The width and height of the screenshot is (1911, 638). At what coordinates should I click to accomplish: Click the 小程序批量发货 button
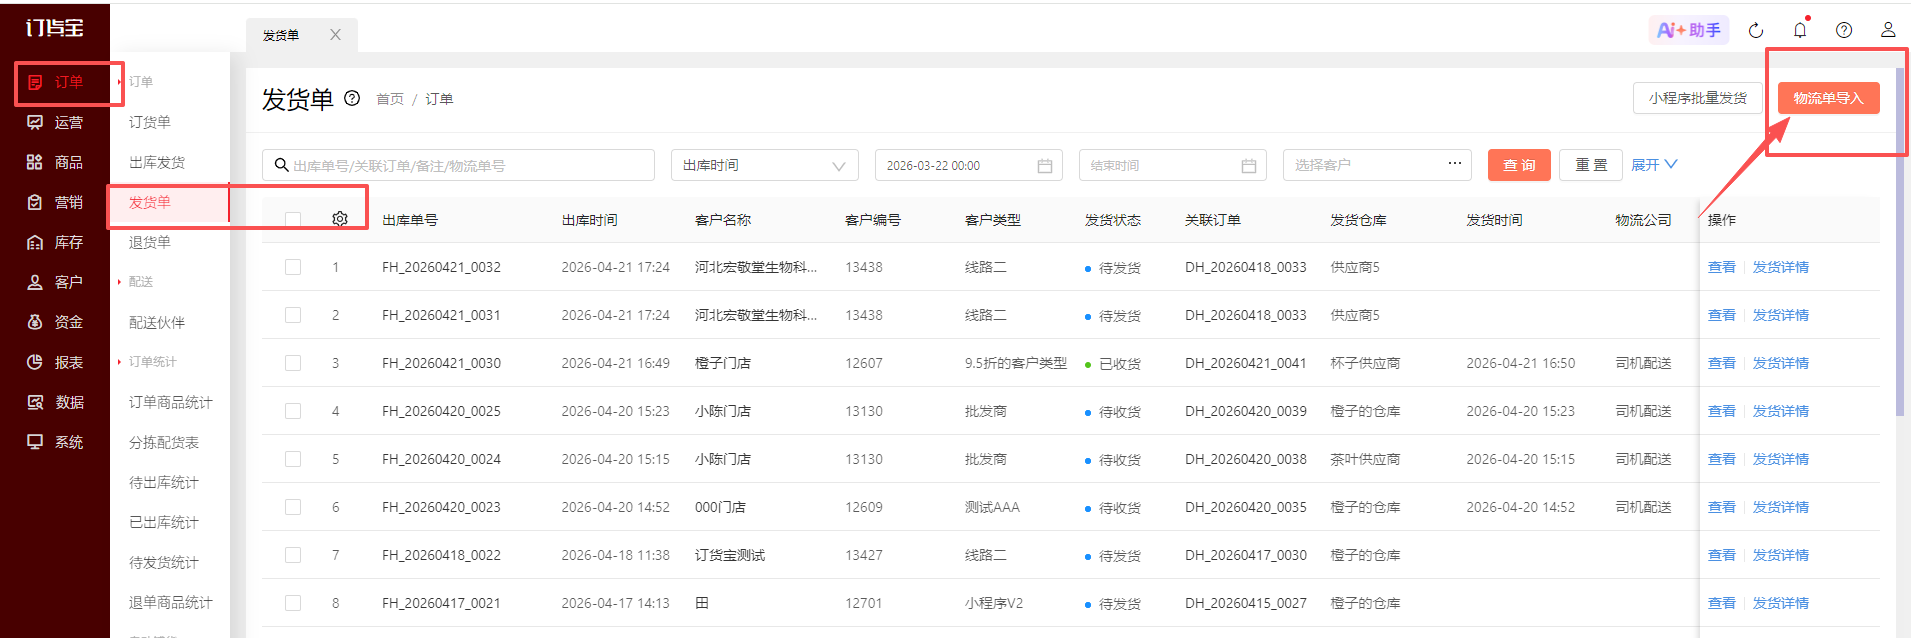[x=1698, y=98]
